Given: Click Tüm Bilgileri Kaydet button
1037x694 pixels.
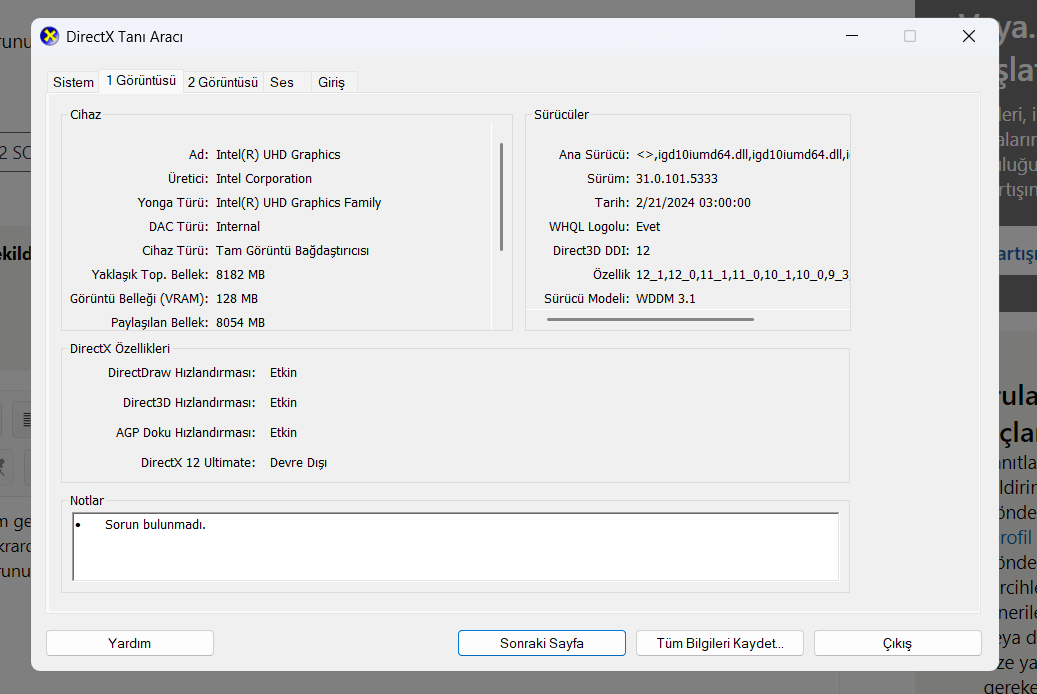Looking at the screenshot, I should [720, 643].
